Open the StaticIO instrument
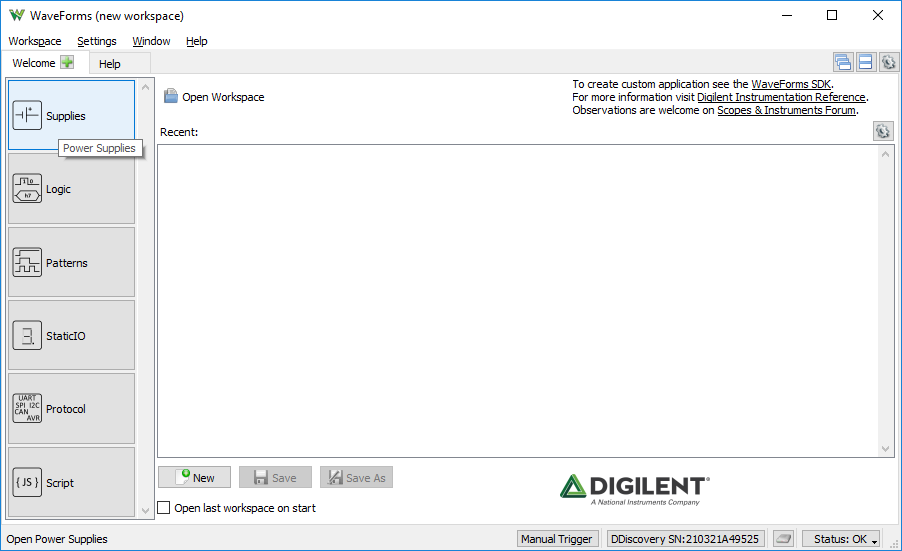Image resolution: width=902 pixels, height=551 pixels. [71, 335]
